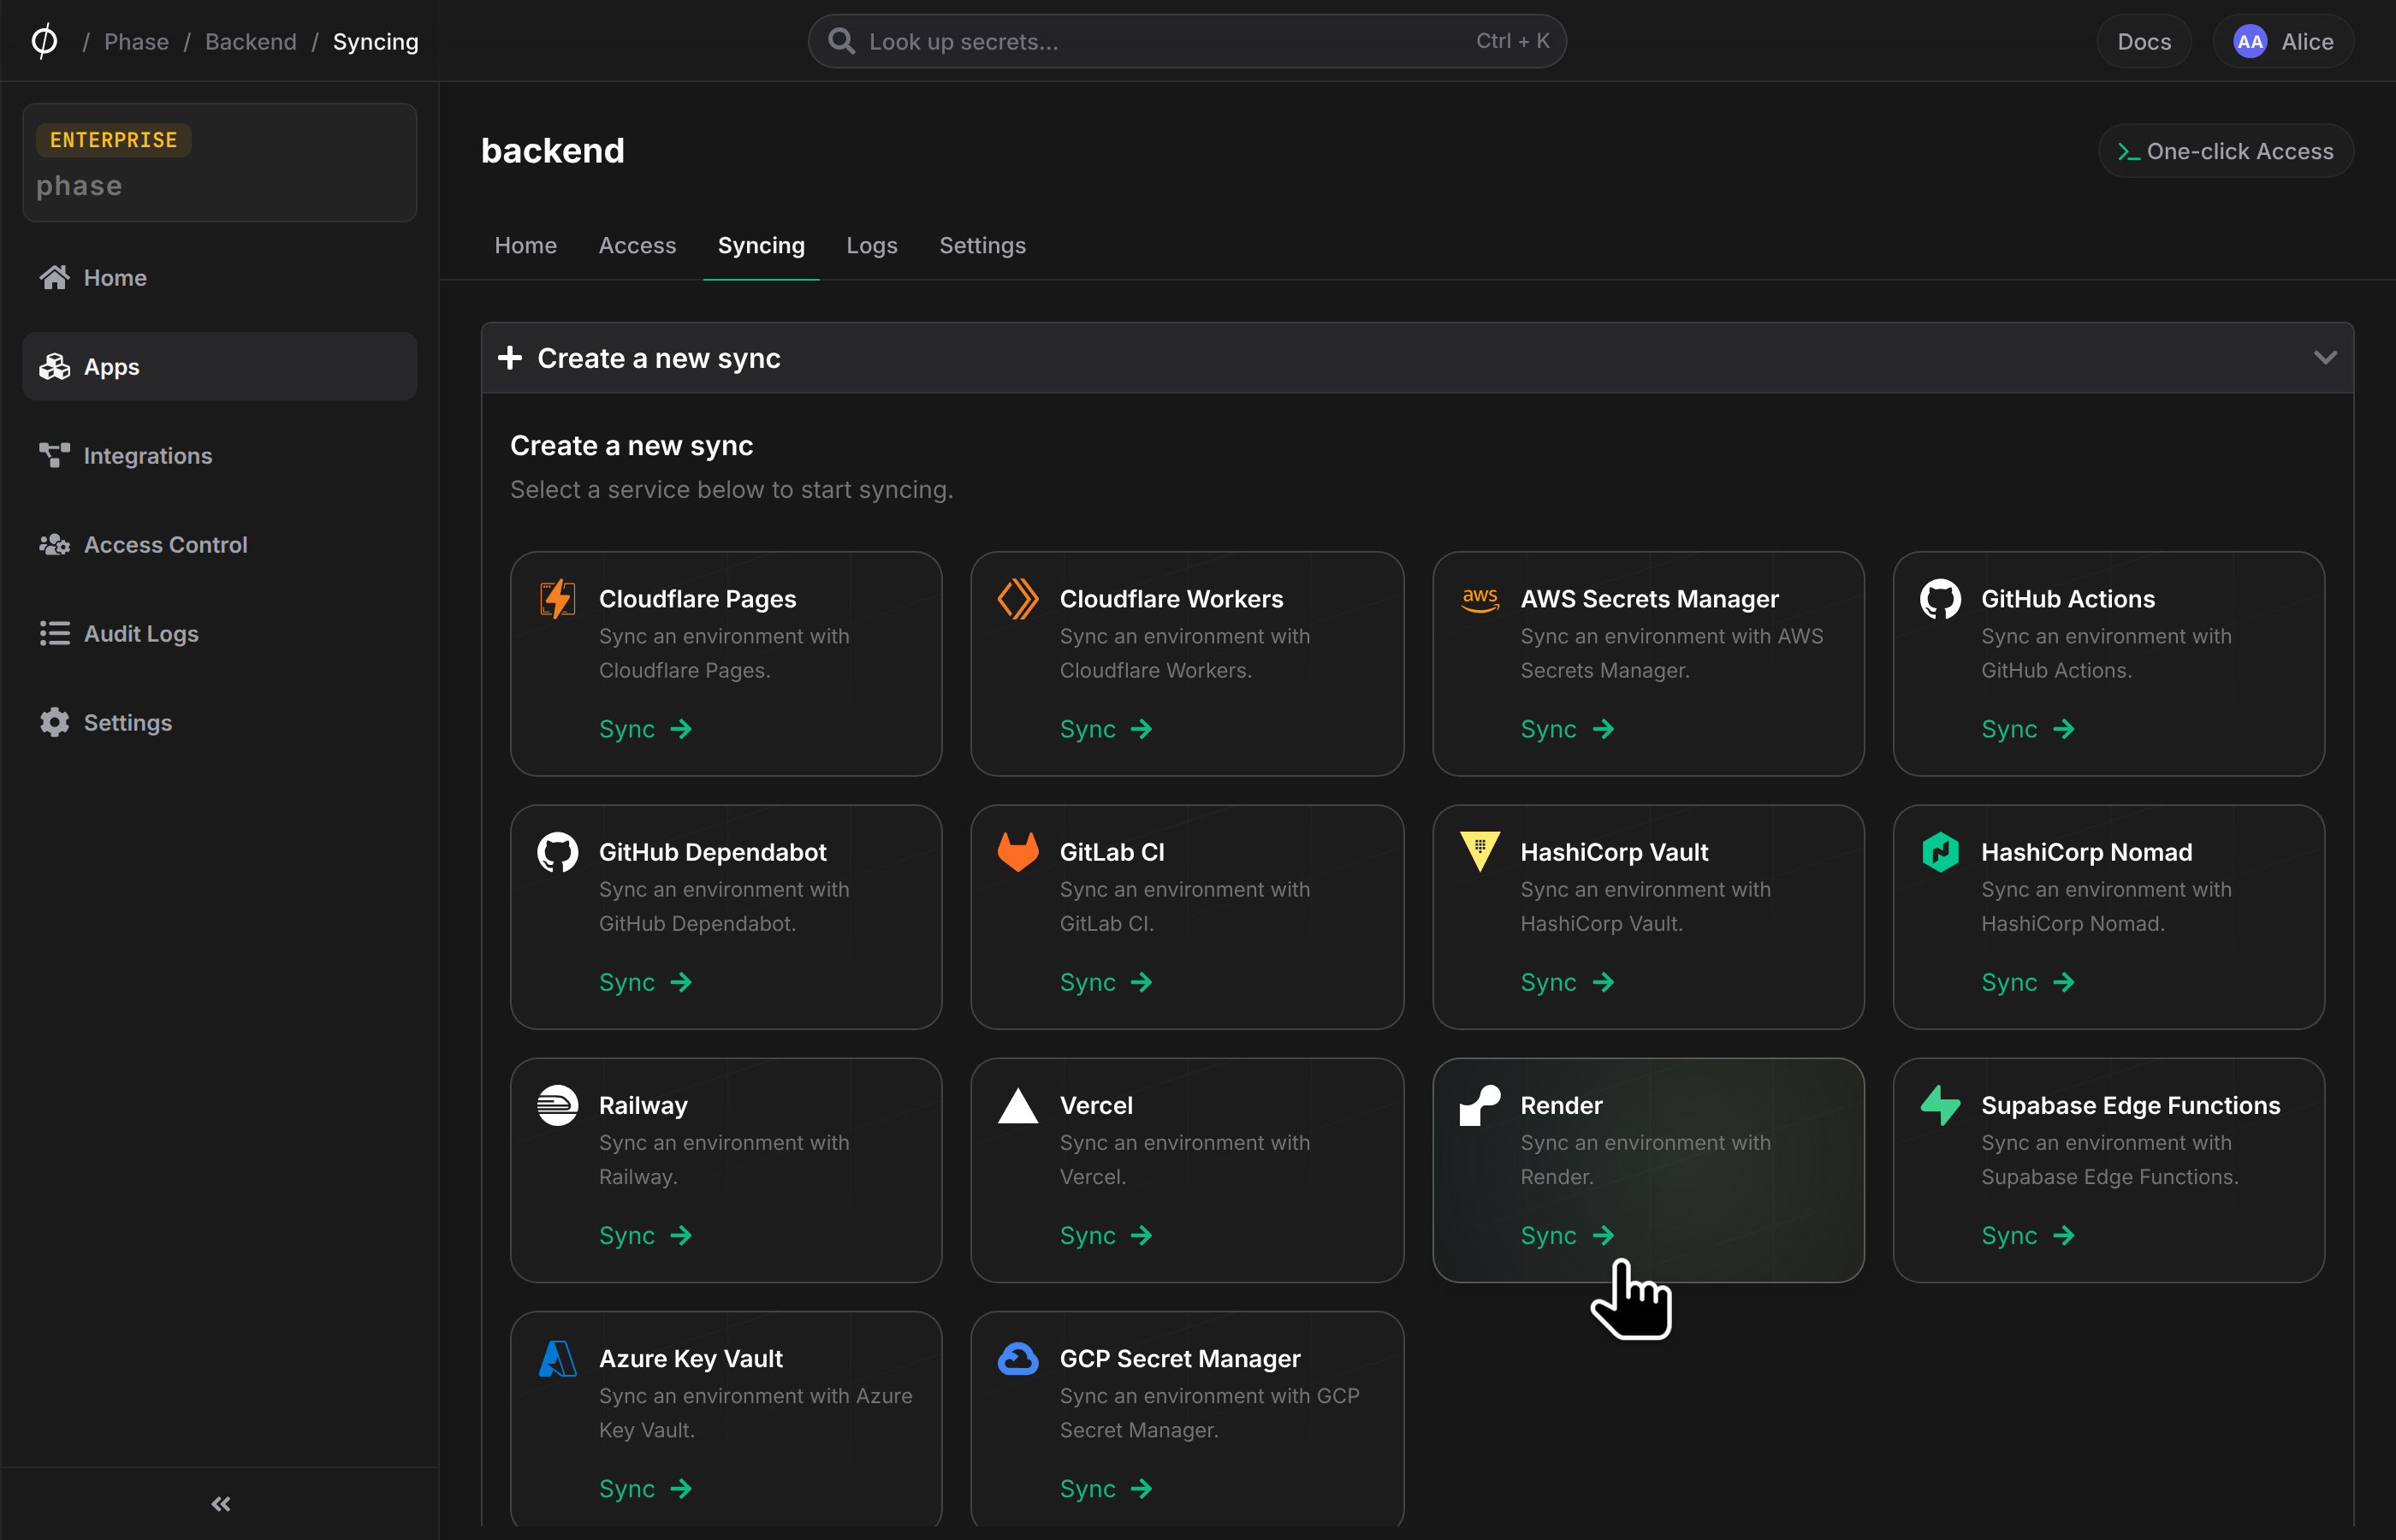Click the Vercel triangle icon
This screenshot has height=1540, width=2396.
tap(1018, 1105)
